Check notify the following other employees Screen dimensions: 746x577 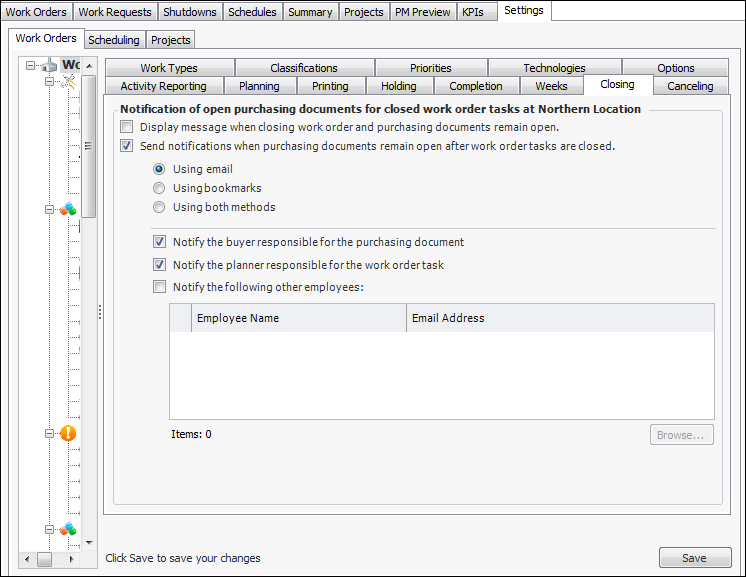pyautogui.click(x=160, y=287)
